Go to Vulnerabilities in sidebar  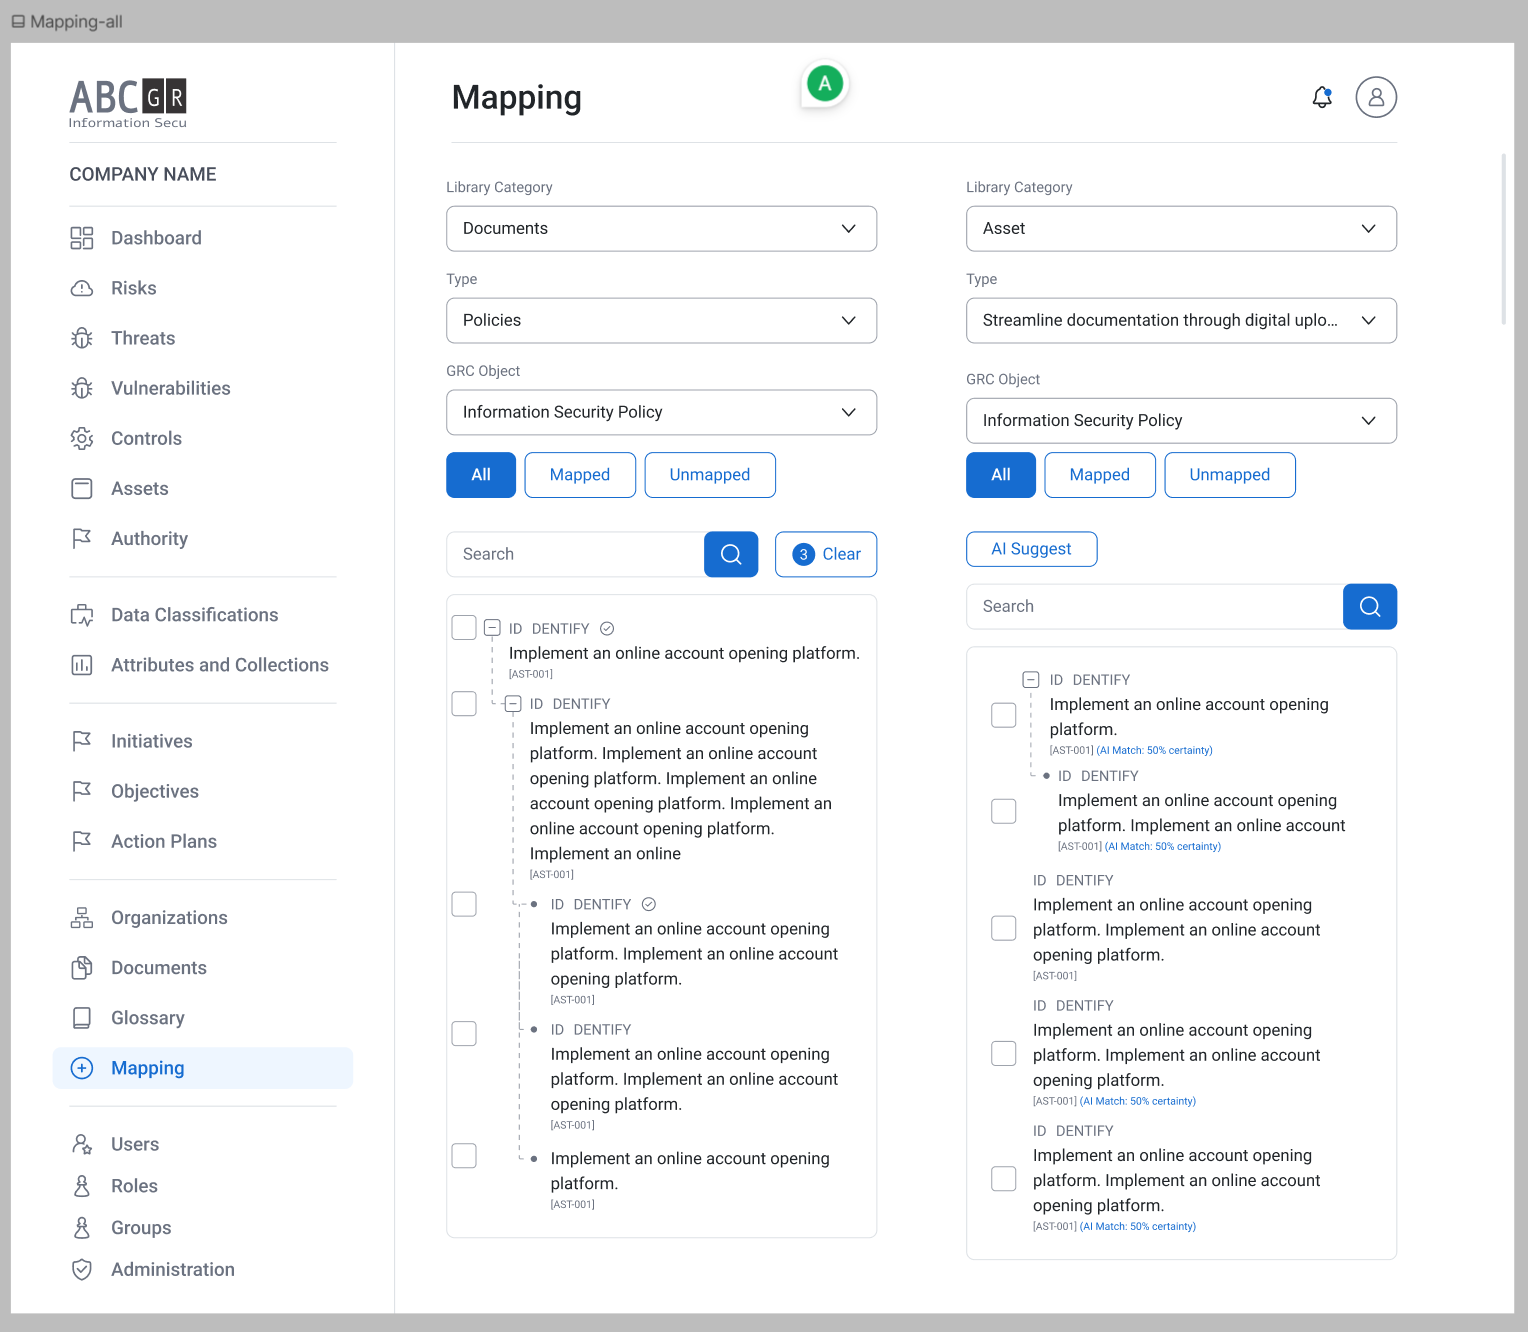170,388
